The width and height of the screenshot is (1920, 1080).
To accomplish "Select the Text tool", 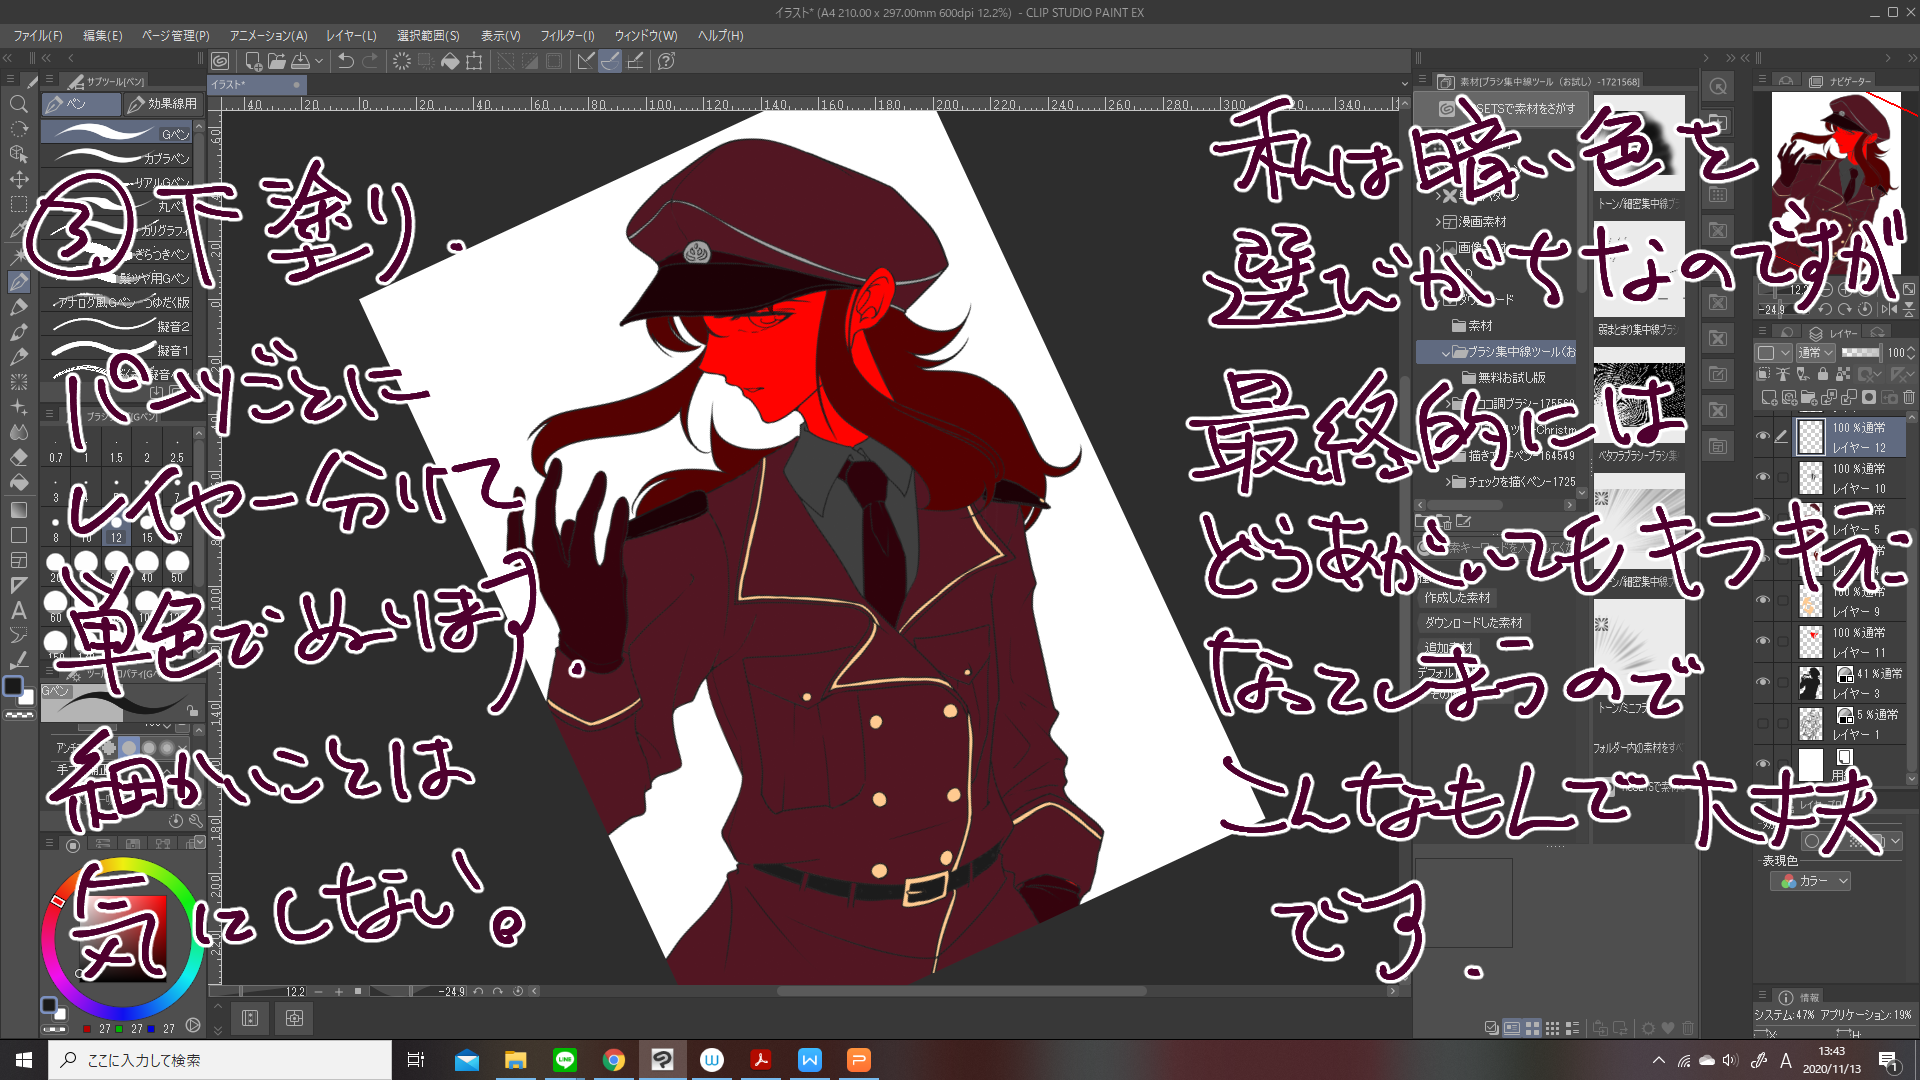I will point(18,610).
